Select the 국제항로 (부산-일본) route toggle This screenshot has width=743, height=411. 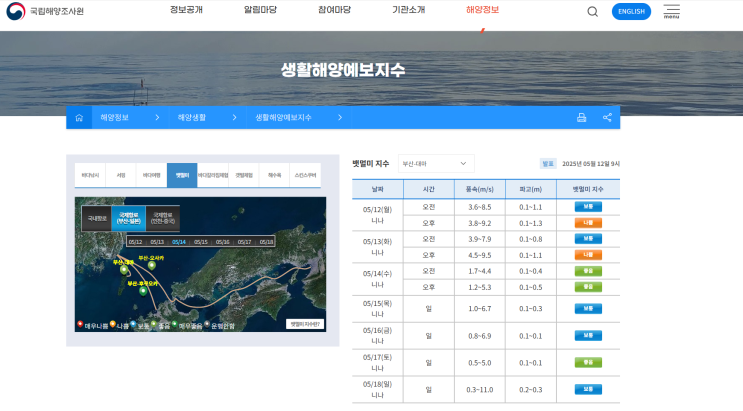[129, 216]
